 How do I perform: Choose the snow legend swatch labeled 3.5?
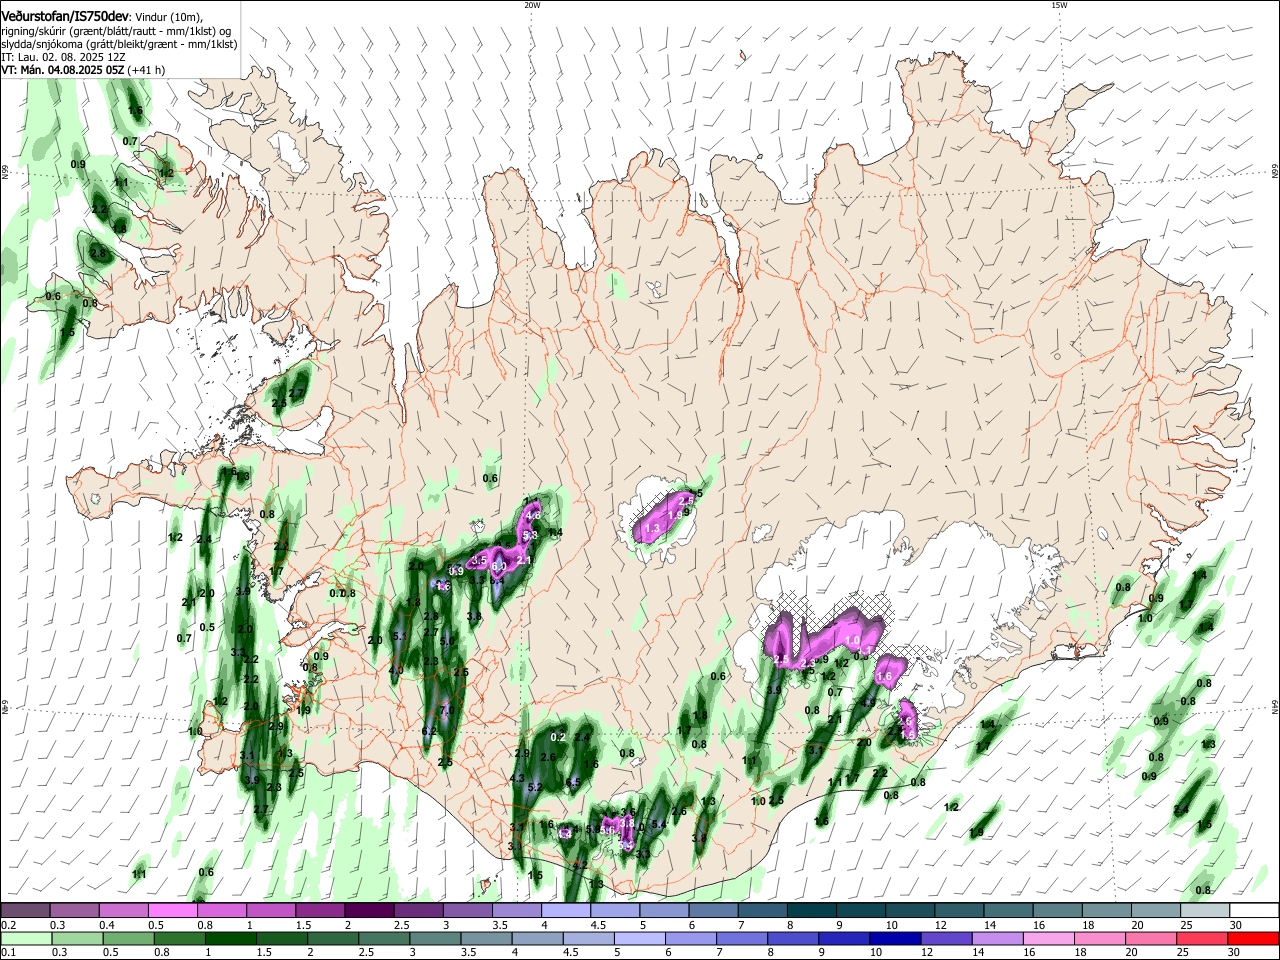tap(517, 910)
